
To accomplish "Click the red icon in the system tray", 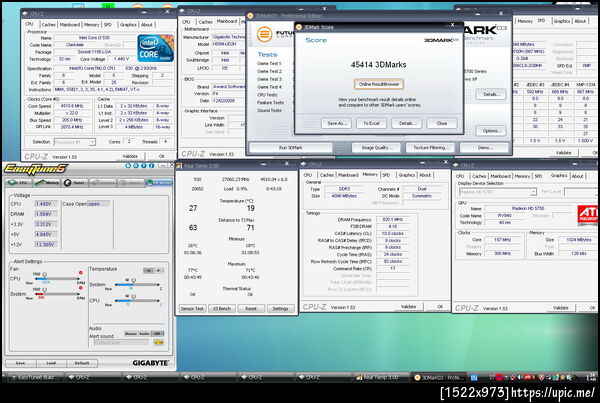I will [x=499, y=377].
